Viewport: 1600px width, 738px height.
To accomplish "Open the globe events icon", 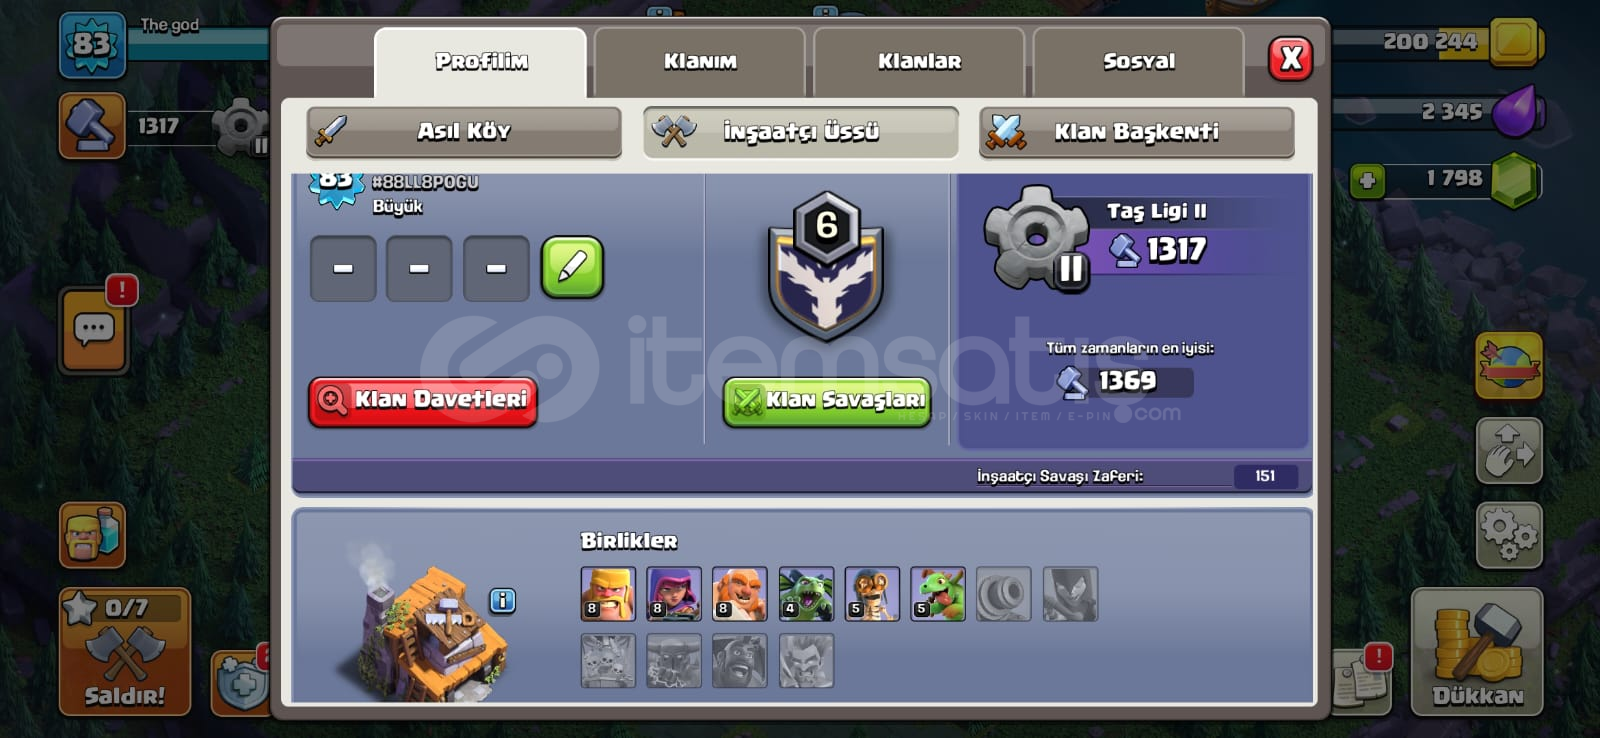I will coord(1509,366).
